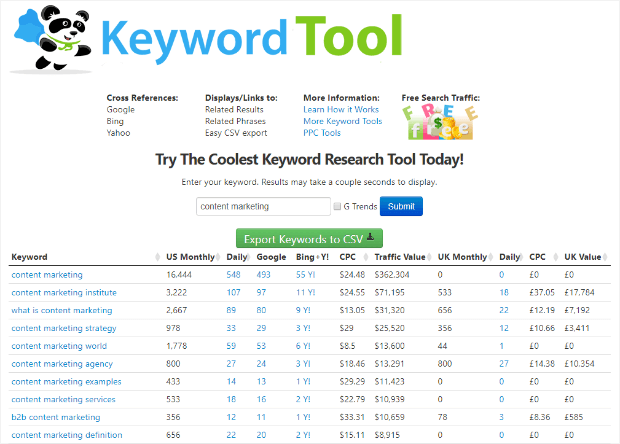Click UK Daily value 18 link
Screen dimensions: 620x444
click(x=504, y=293)
